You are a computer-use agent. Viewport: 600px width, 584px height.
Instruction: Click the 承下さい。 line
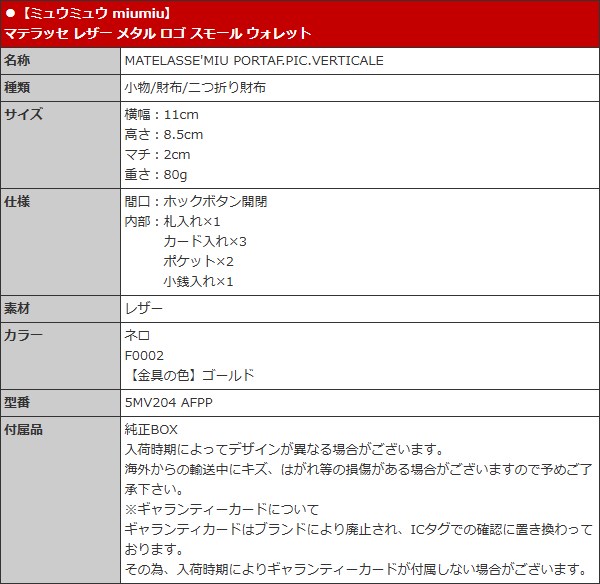click(154, 490)
